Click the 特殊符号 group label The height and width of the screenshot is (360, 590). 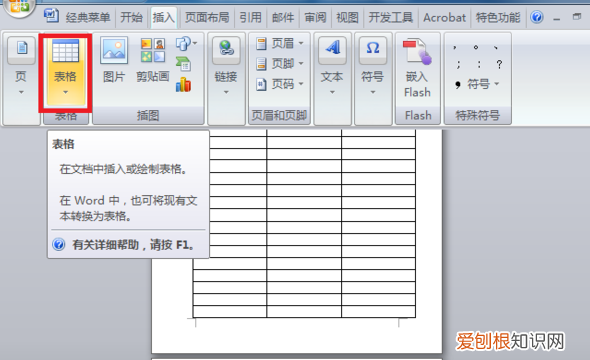(x=477, y=115)
